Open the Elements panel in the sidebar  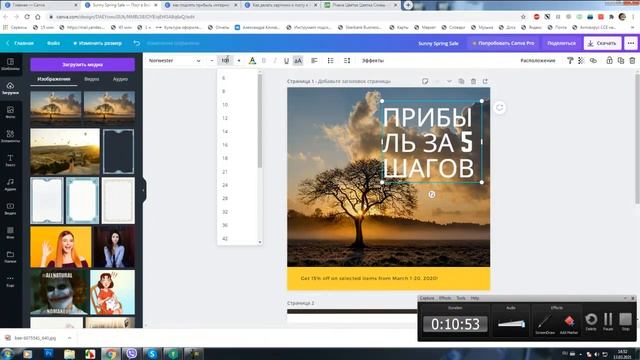click(10, 136)
